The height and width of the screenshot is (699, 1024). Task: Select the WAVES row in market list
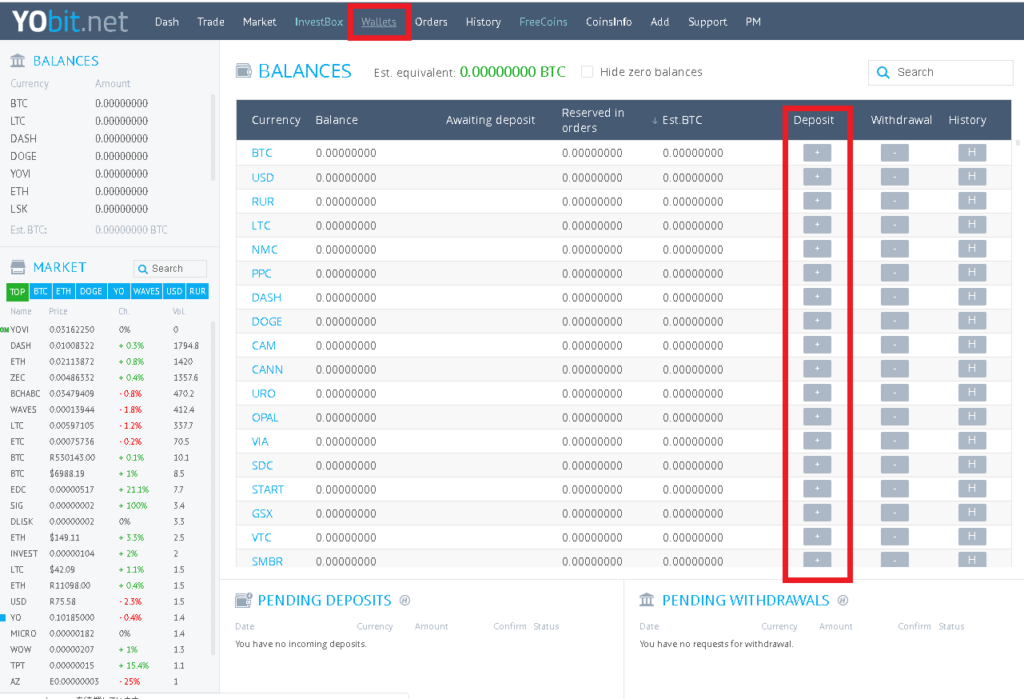point(104,410)
